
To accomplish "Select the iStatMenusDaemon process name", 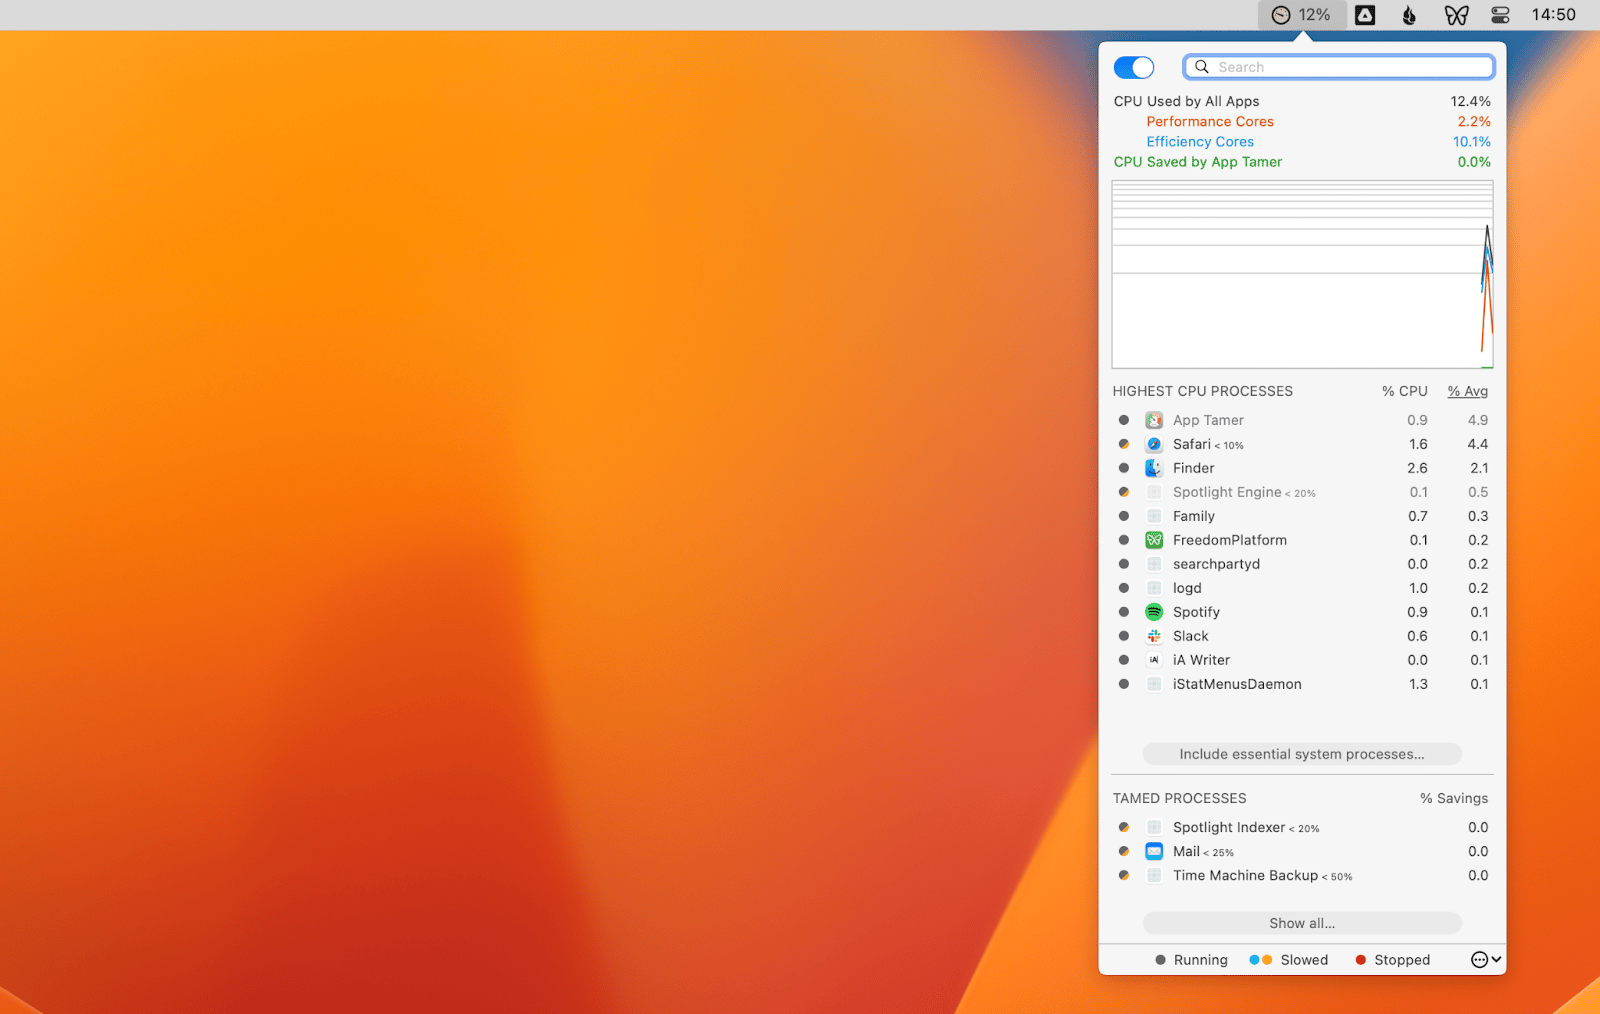I will pyautogui.click(x=1237, y=684).
